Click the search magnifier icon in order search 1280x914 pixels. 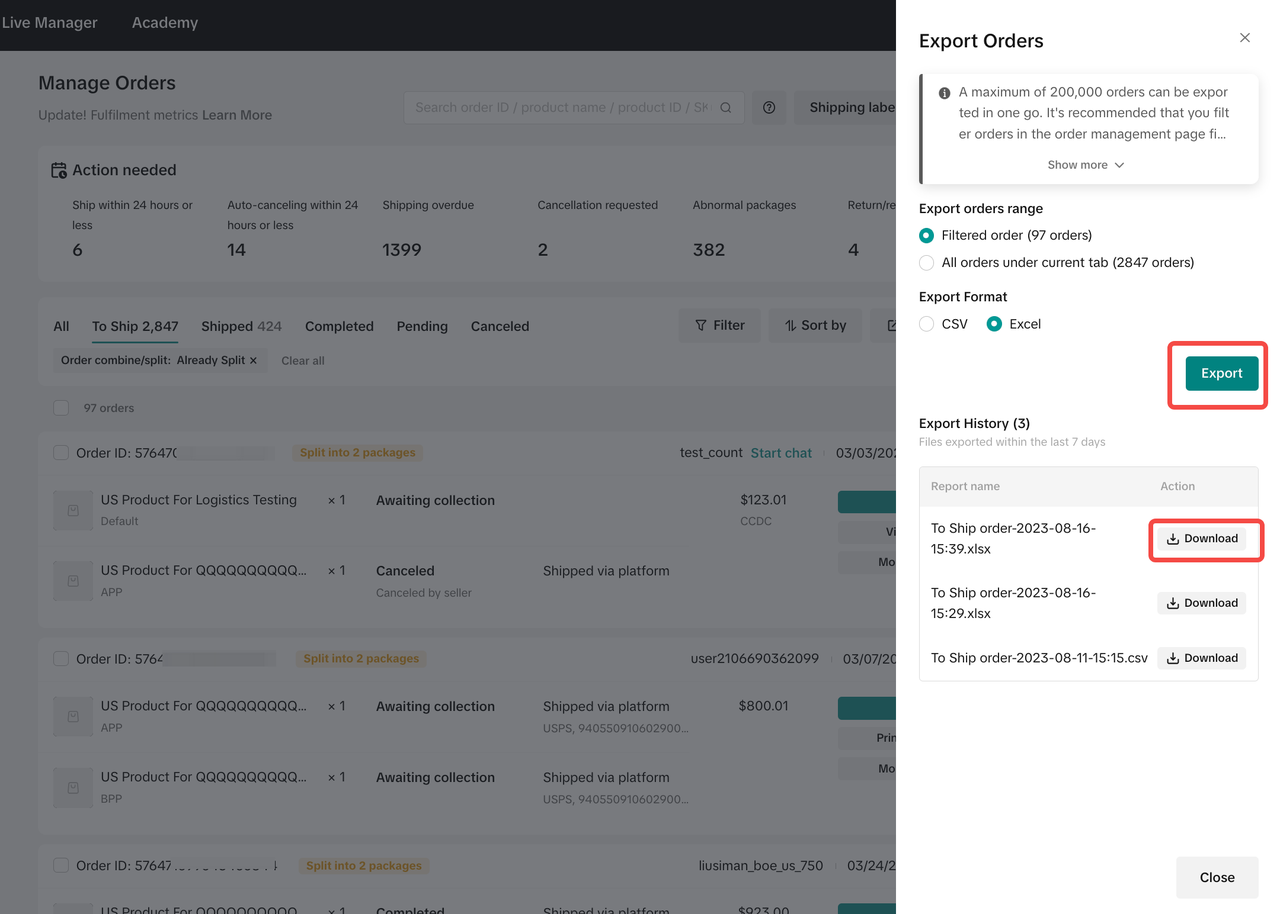tap(726, 108)
